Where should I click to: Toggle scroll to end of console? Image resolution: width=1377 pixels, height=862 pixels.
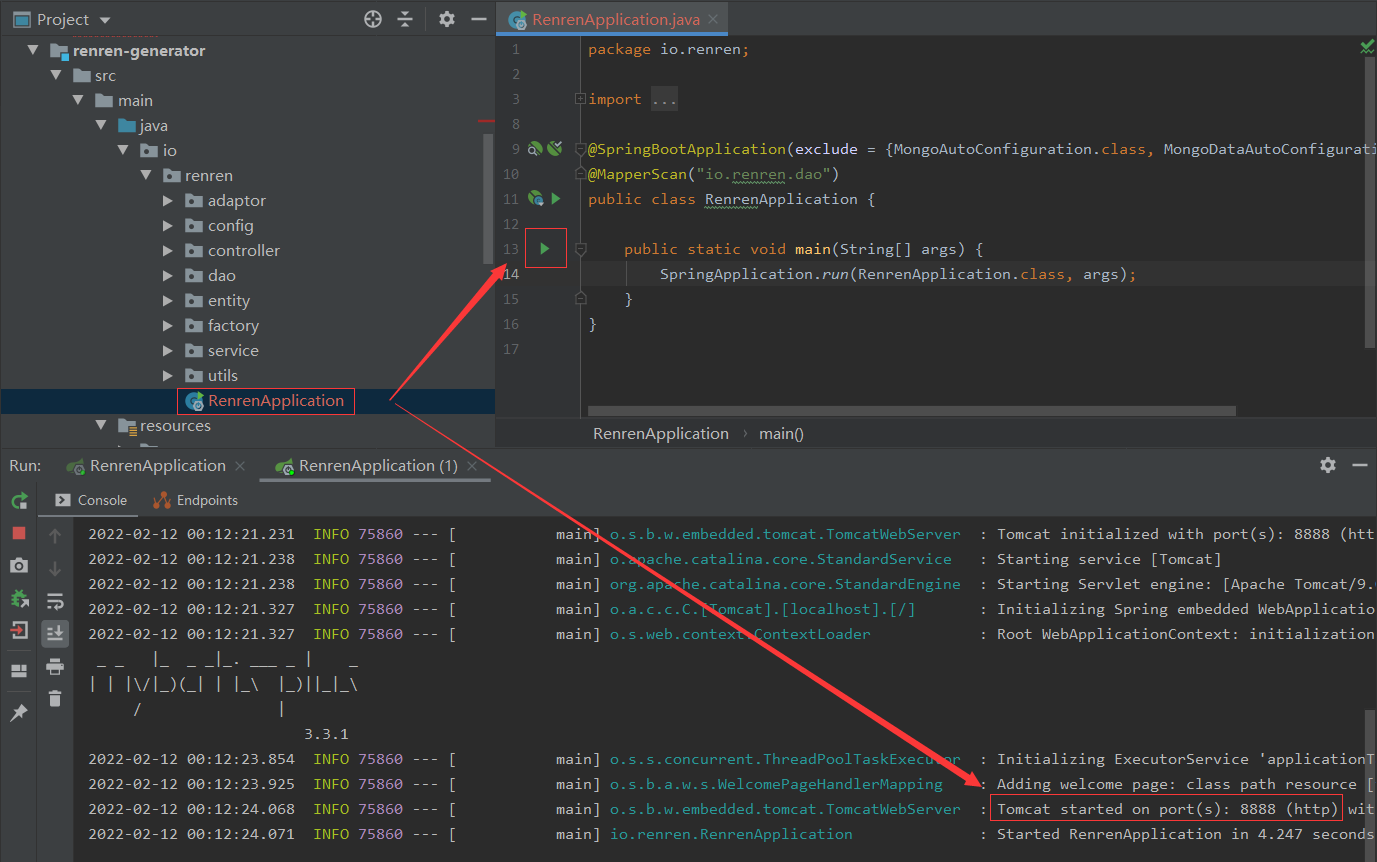pyautogui.click(x=55, y=633)
